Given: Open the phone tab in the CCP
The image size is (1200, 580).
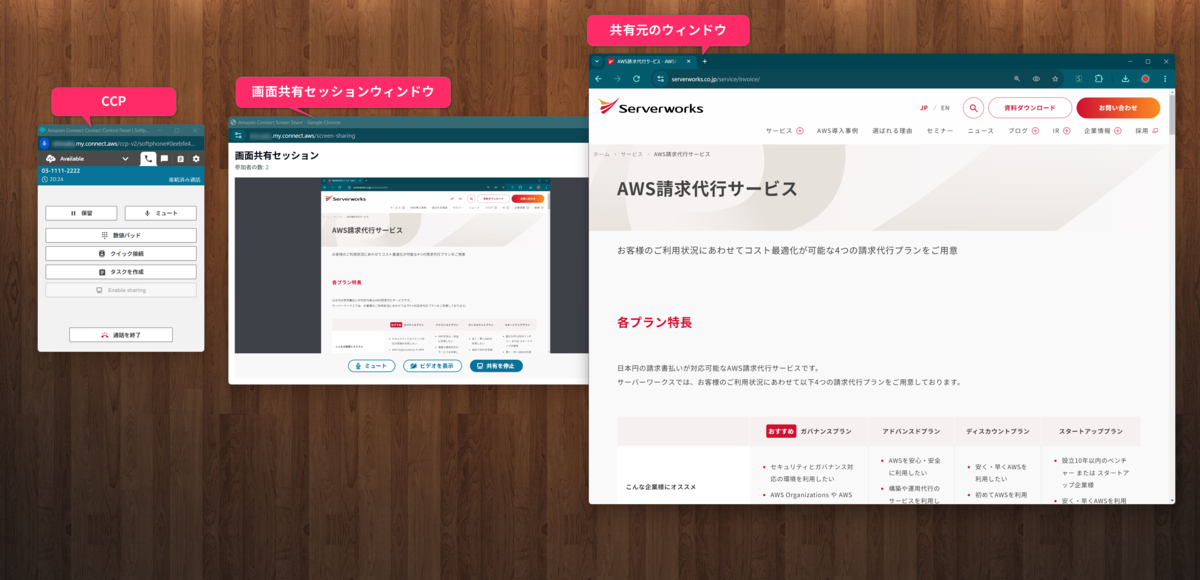Looking at the screenshot, I should coord(148,159).
